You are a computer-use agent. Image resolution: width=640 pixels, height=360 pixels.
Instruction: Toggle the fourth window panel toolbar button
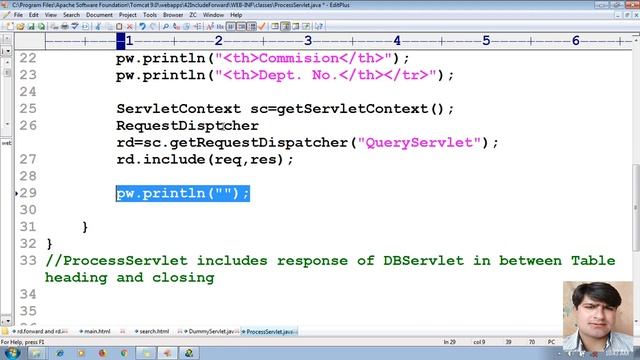tap(306, 27)
